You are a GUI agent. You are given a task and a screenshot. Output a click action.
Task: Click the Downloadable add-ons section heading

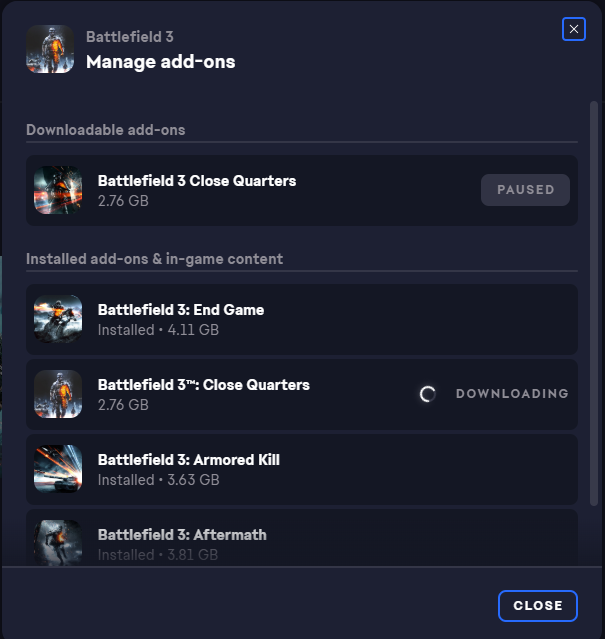pyautogui.click(x=106, y=130)
